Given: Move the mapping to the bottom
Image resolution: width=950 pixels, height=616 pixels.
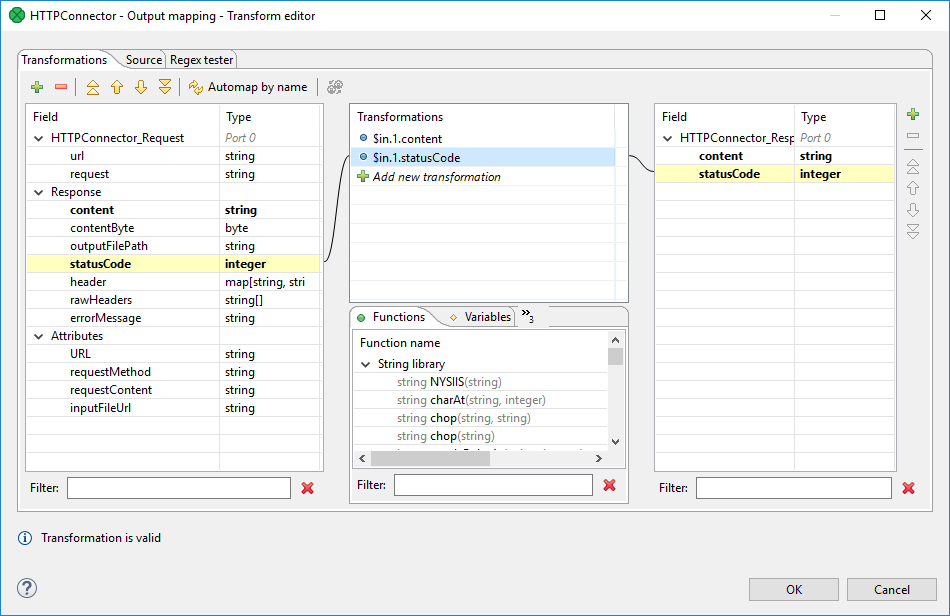Looking at the screenshot, I should pyautogui.click(x=164, y=87).
